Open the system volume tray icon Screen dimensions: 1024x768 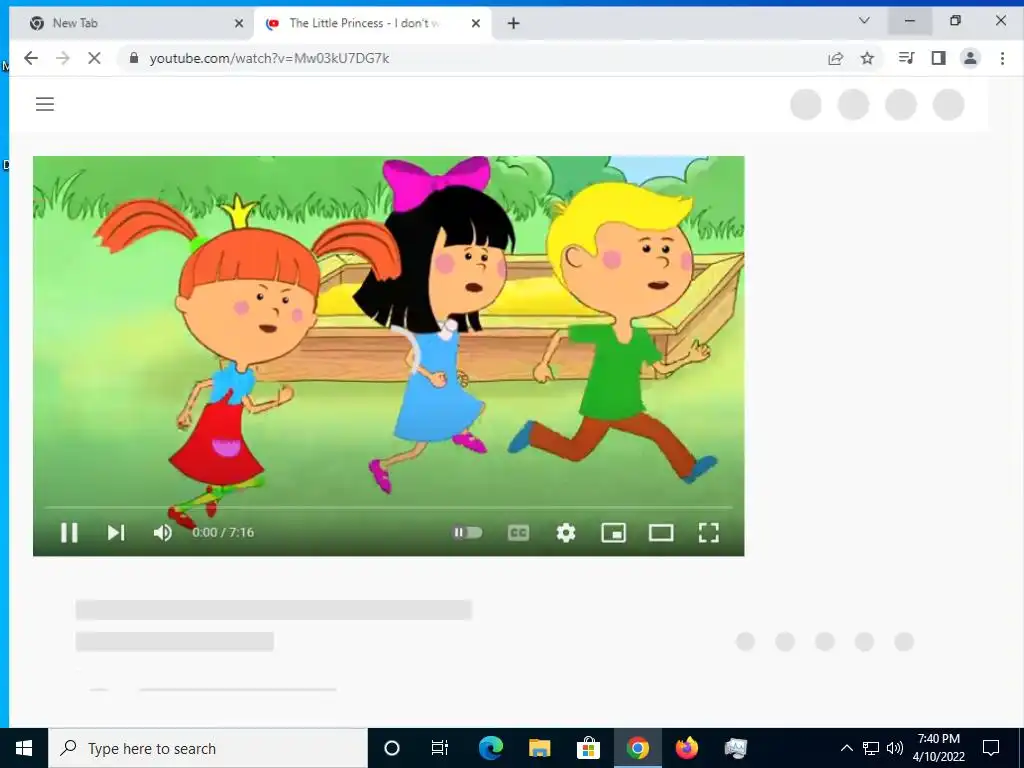[895, 748]
